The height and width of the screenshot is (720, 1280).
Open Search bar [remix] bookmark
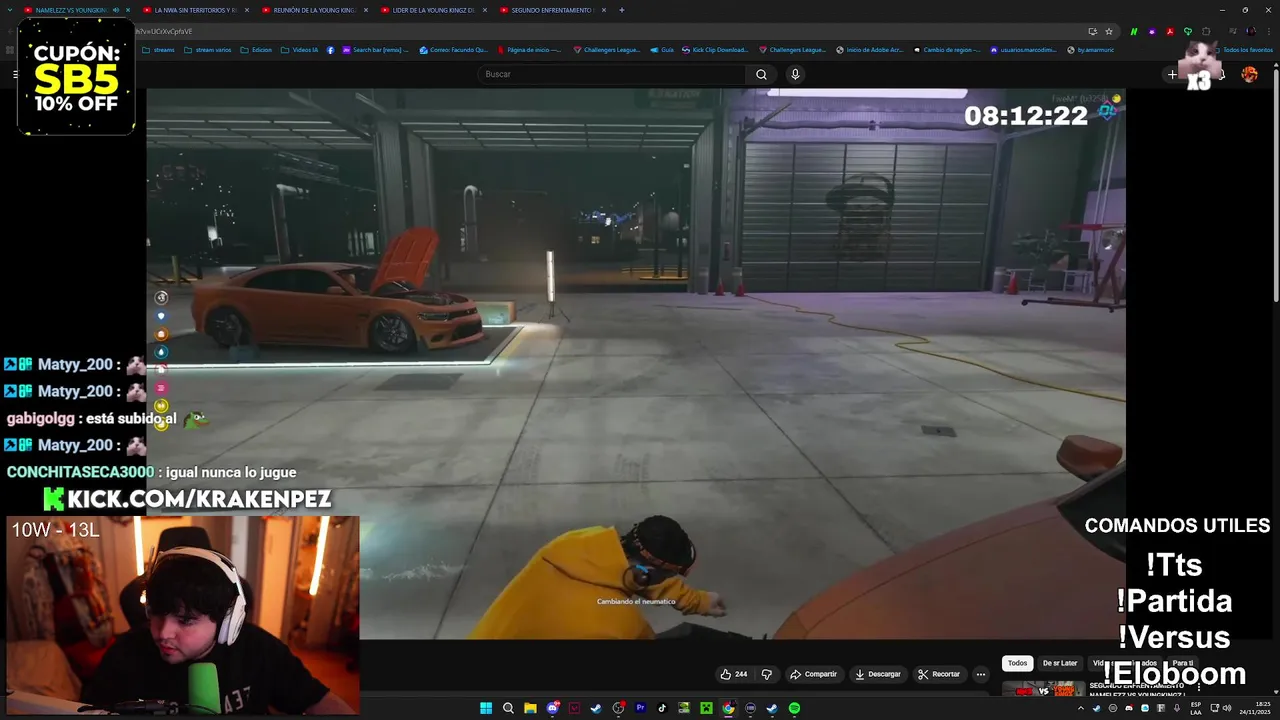(375, 49)
